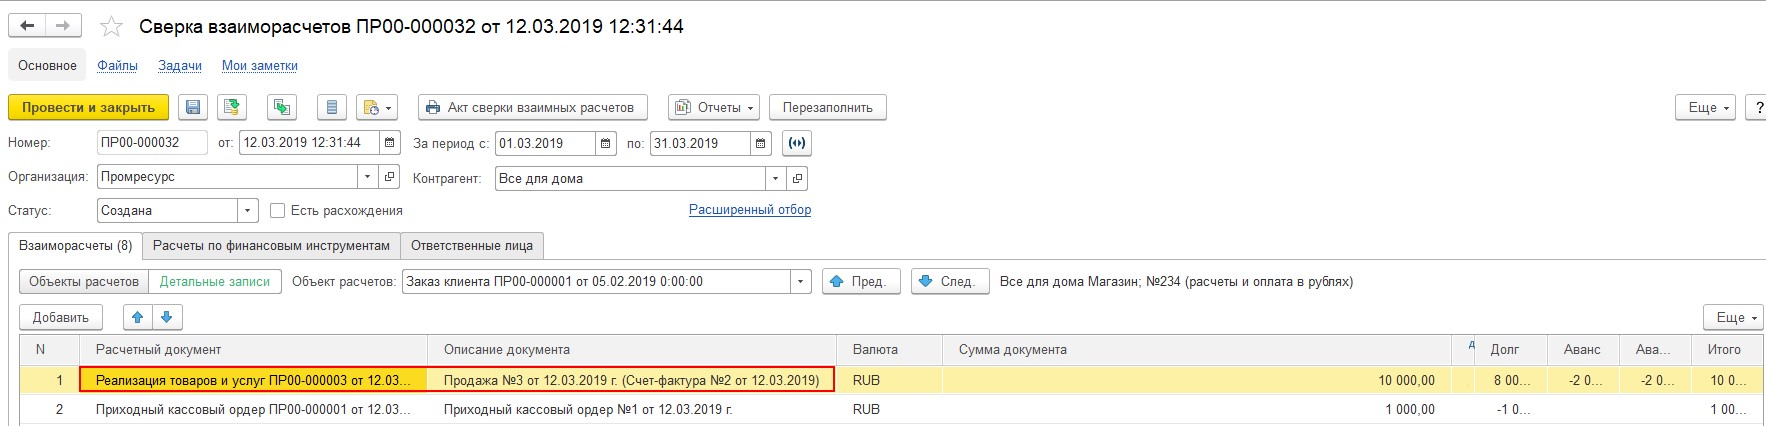The height and width of the screenshot is (426, 1766).
Task: Open the related documents structure icon
Action: click(x=282, y=107)
